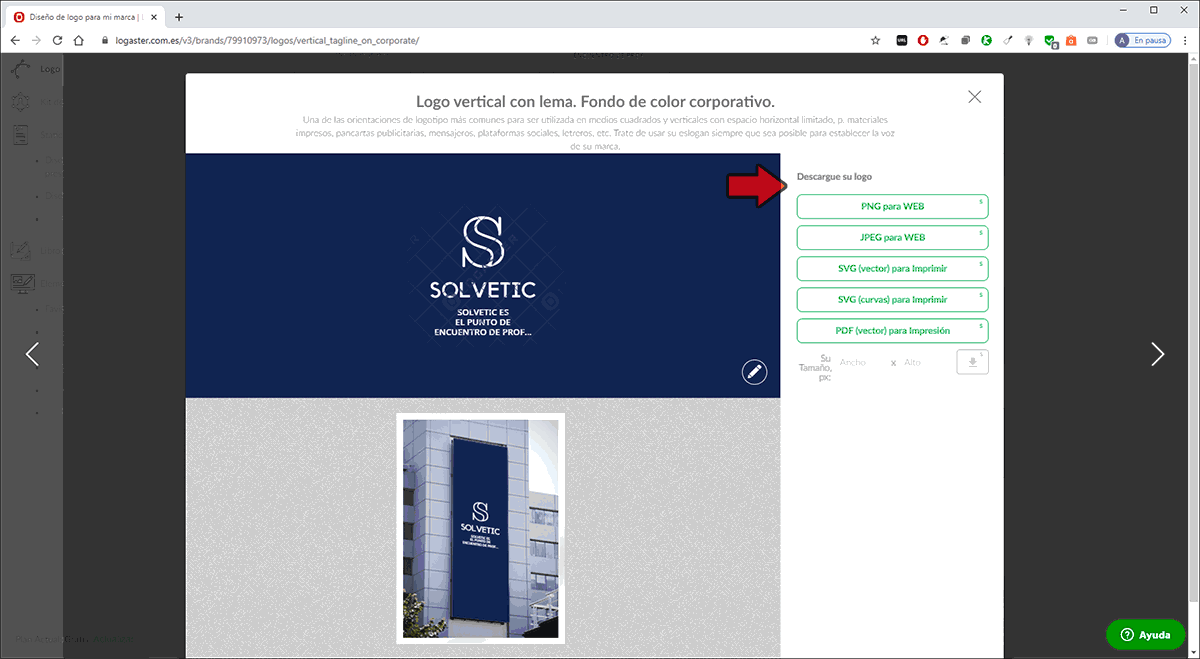Image resolution: width=1200 pixels, height=659 pixels.
Task: Open the gray stacked squares extension
Action: [966, 40]
